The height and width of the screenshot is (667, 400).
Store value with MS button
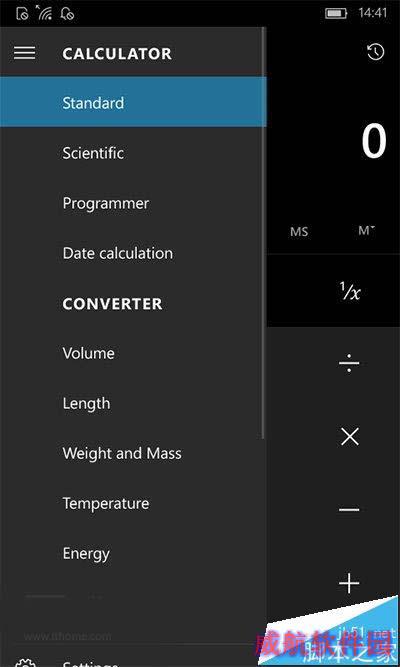(299, 232)
